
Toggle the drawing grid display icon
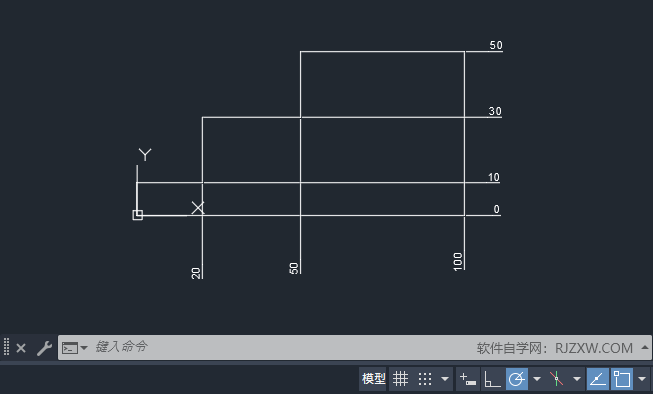(400, 379)
